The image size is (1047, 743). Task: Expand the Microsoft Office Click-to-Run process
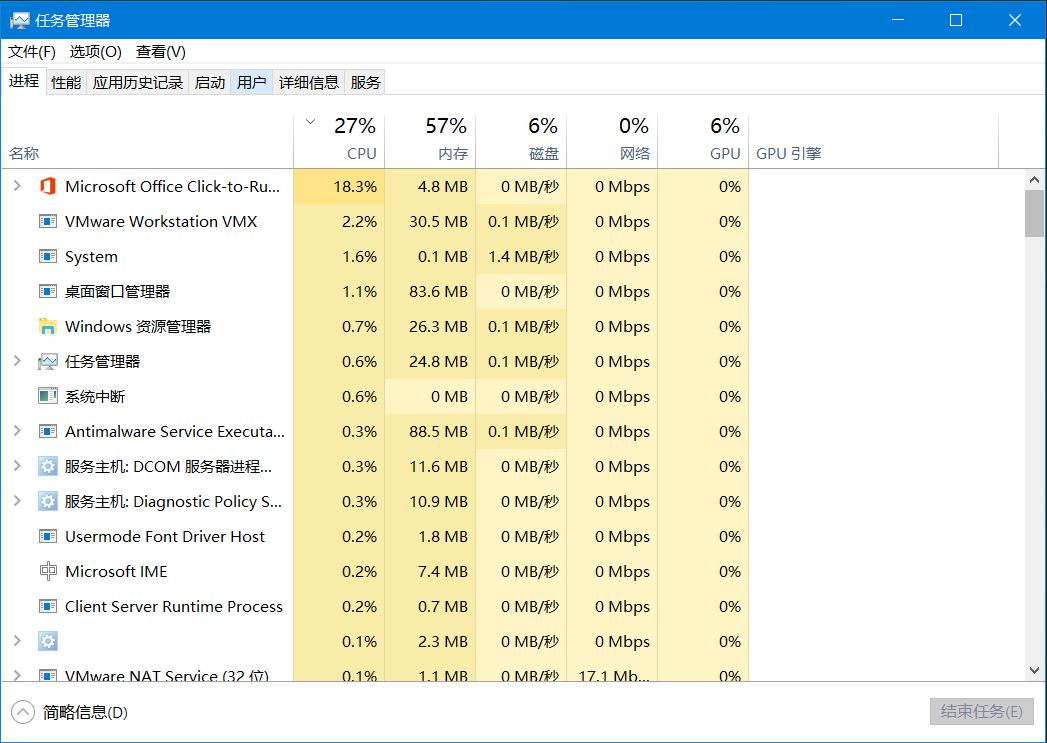tap(17, 186)
